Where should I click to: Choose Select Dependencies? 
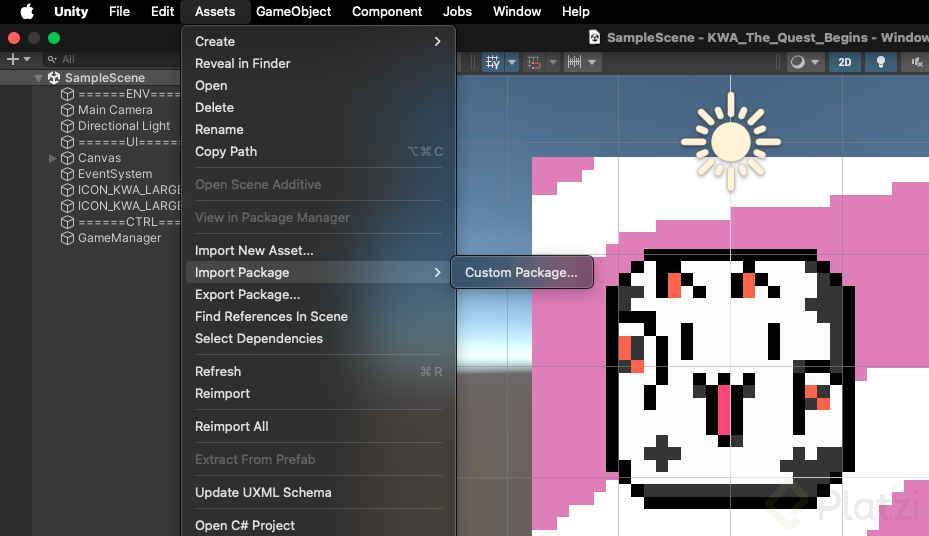pos(318,338)
